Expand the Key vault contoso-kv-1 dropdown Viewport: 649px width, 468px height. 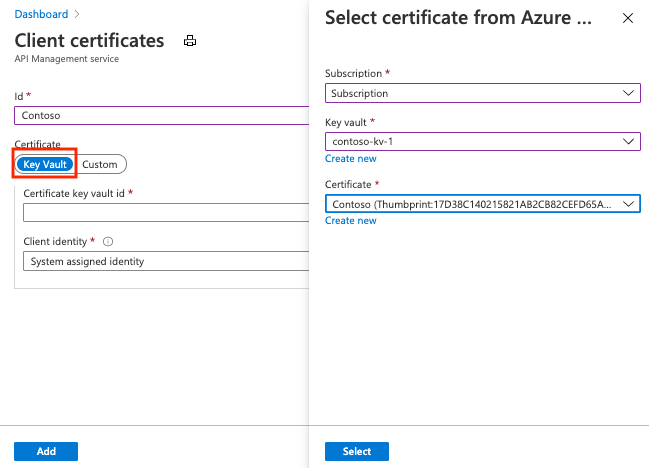pos(482,142)
